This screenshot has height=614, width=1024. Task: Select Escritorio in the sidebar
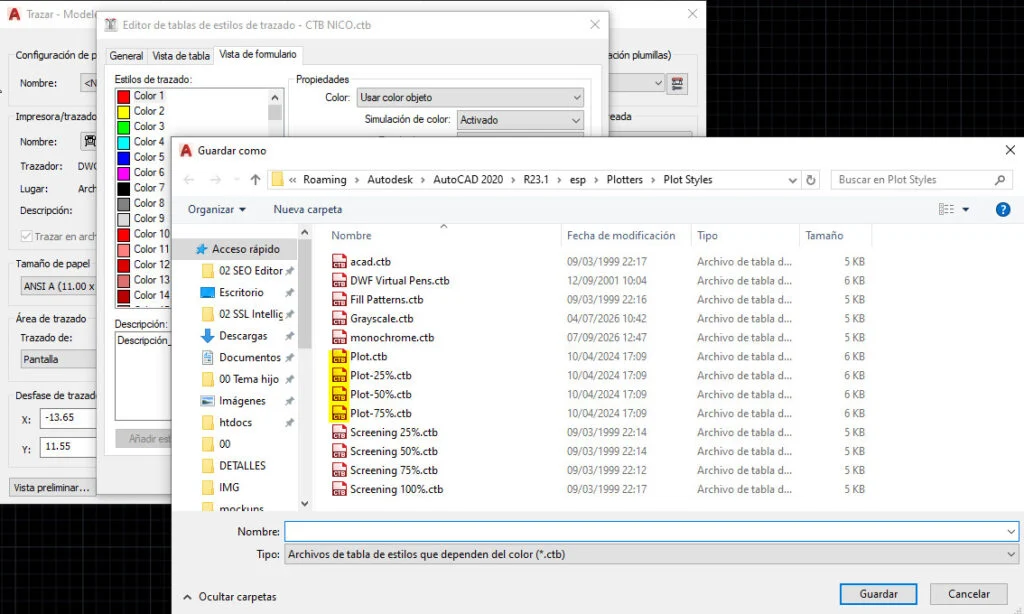pyautogui.click(x=241, y=292)
